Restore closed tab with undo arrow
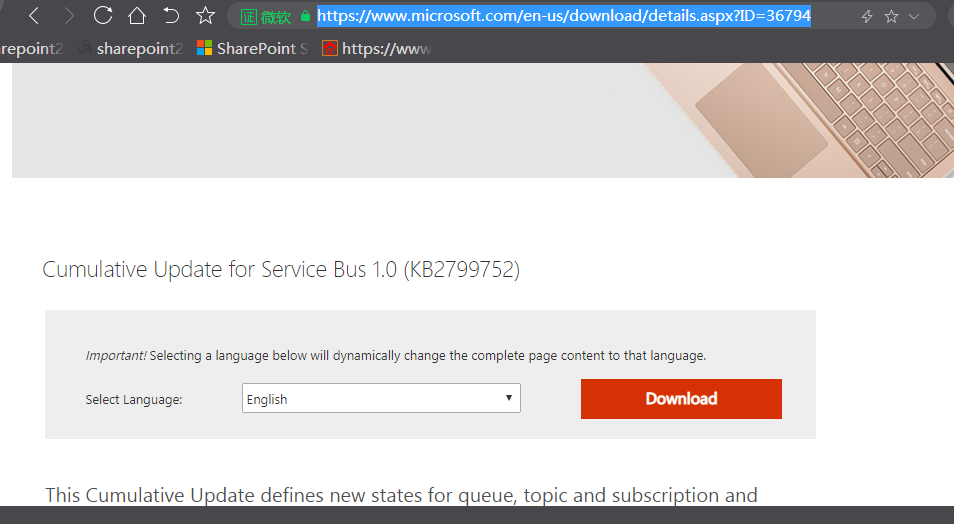Image resolution: width=954 pixels, height=524 pixels. pyautogui.click(x=171, y=15)
